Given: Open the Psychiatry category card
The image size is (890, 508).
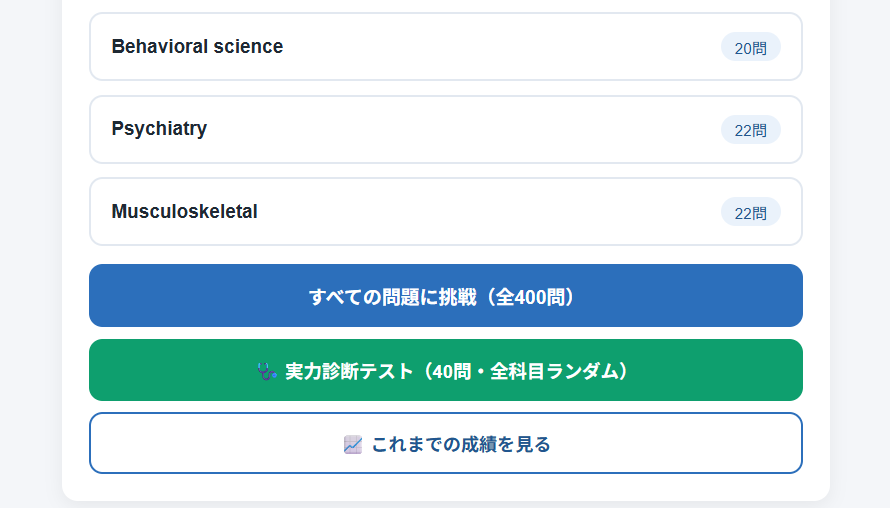Looking at the screenshot, I should (x=446, y=129).
